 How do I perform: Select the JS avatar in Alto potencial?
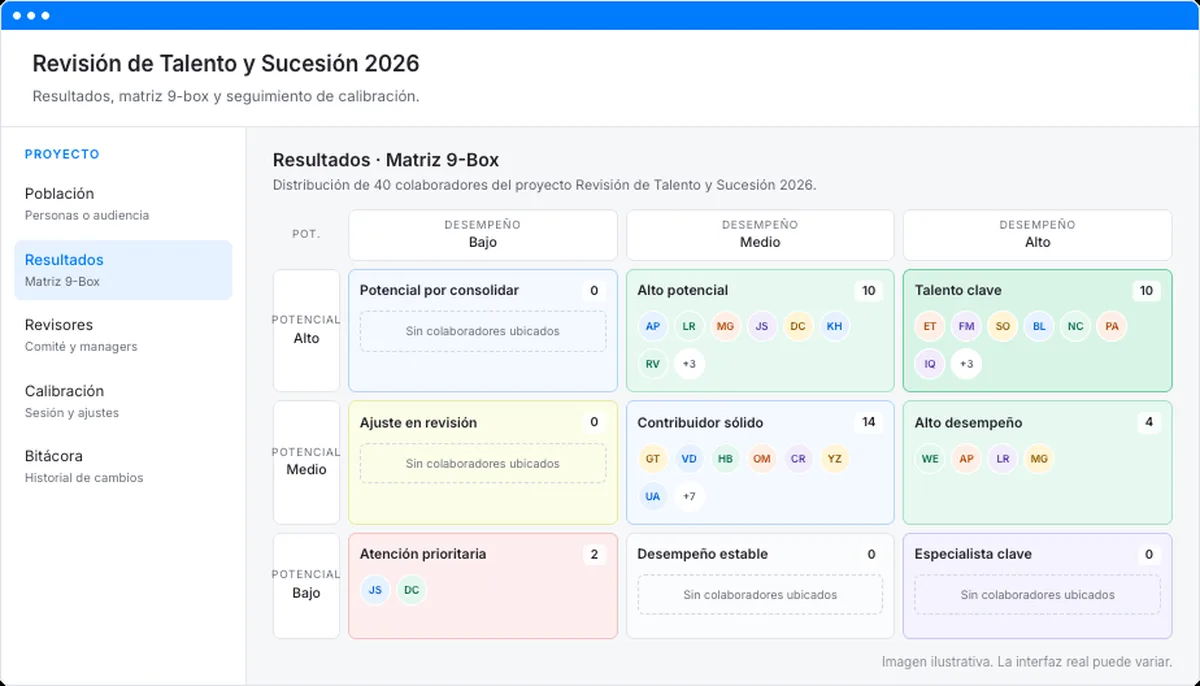761,326
